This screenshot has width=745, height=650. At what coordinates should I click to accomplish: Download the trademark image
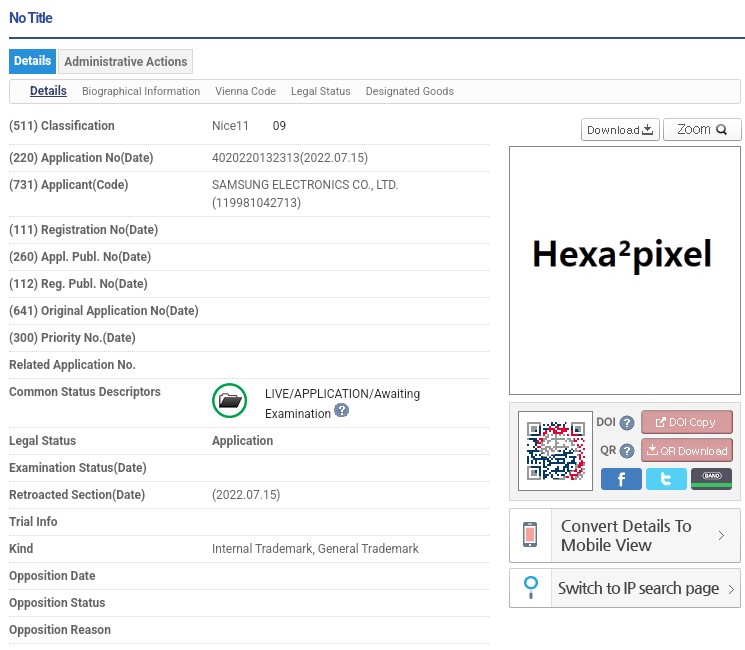tap(620, 130)
